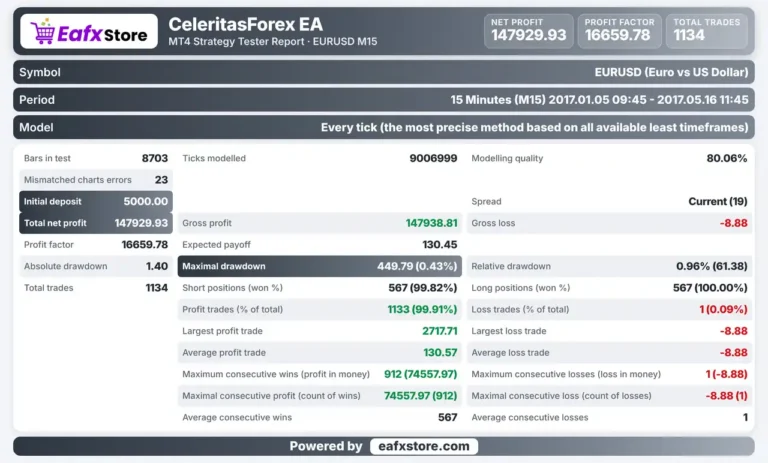Click Mismatched charts errors value 23
Viewport: 768px width, 463px height.
click(161, 180)
